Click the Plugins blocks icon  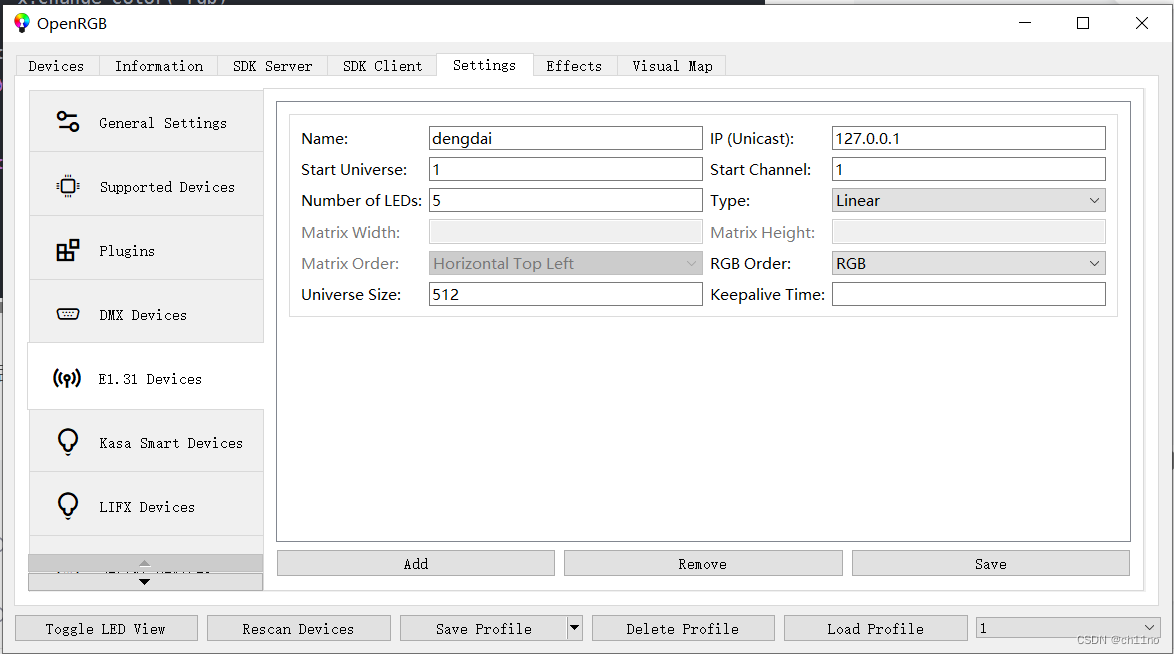[x=67, y=250]
